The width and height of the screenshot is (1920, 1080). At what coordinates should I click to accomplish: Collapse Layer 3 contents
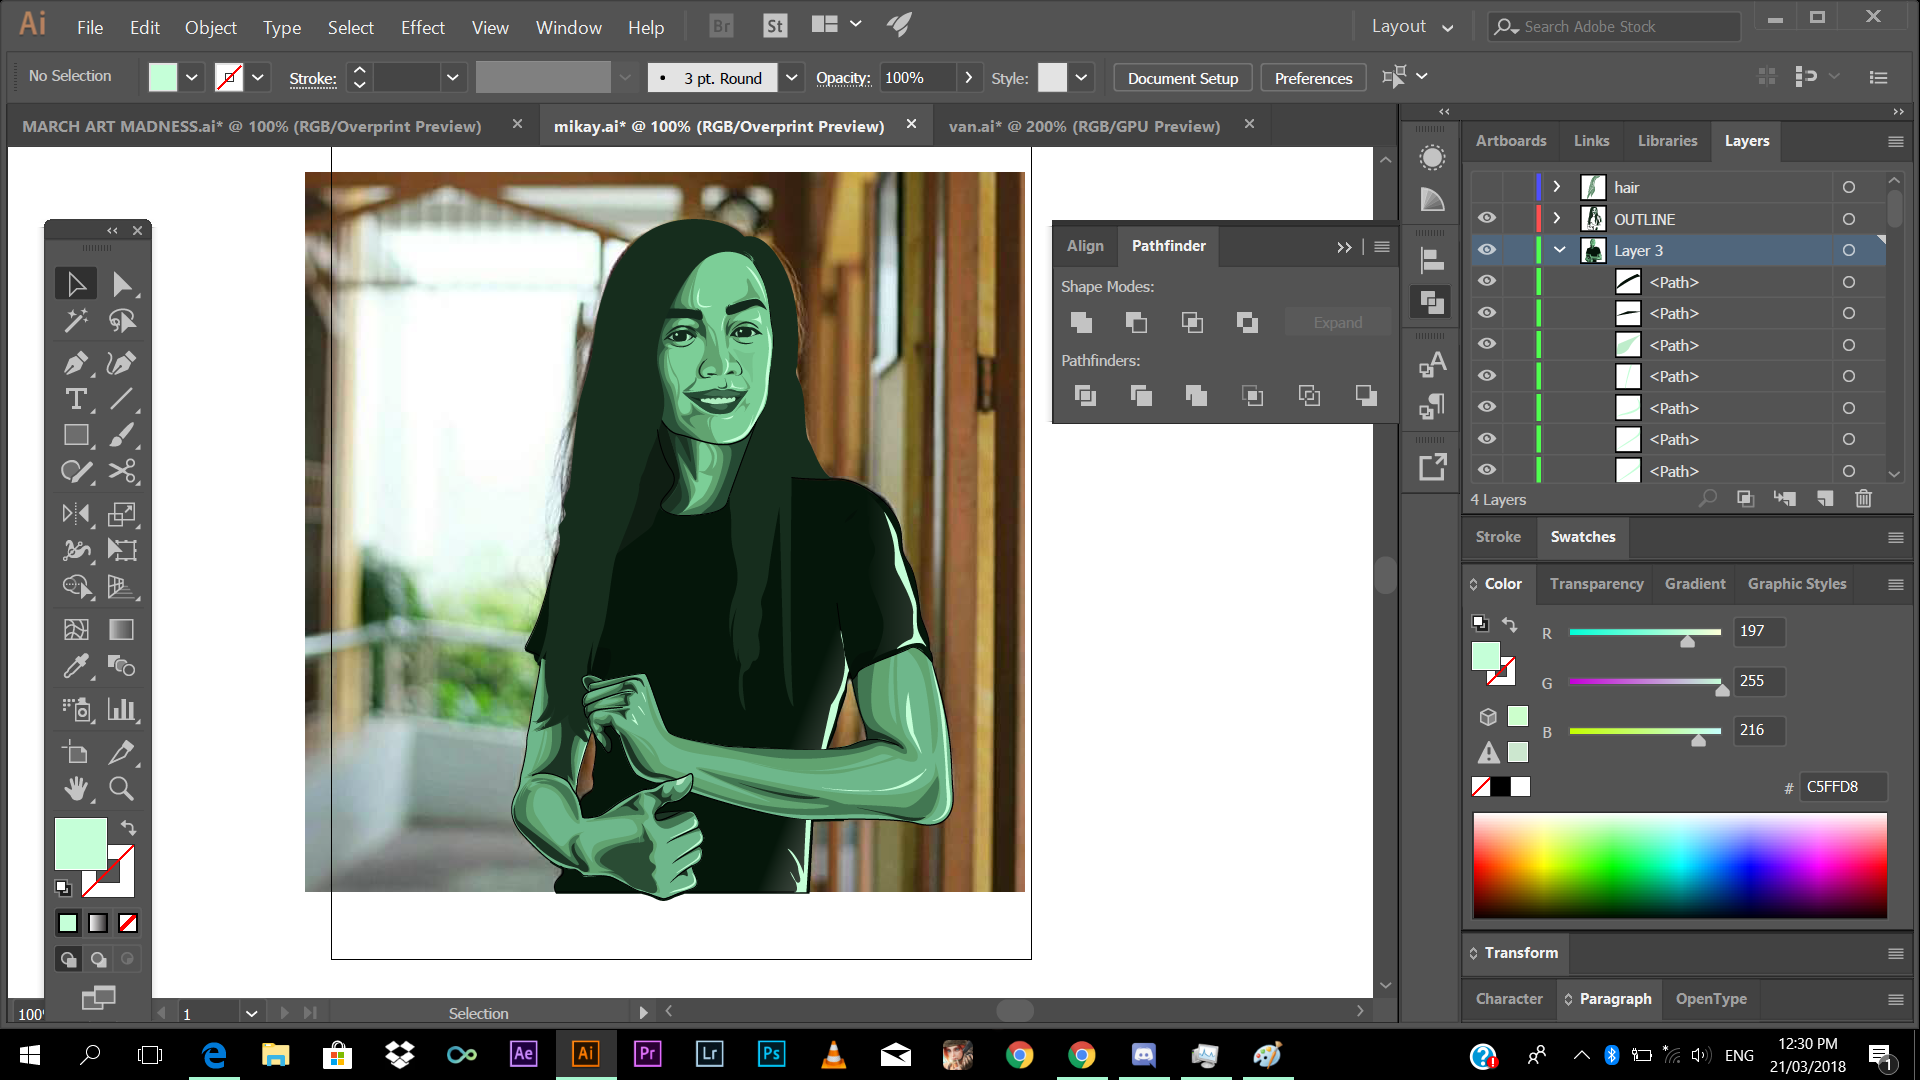click(x=1559, y=250)
